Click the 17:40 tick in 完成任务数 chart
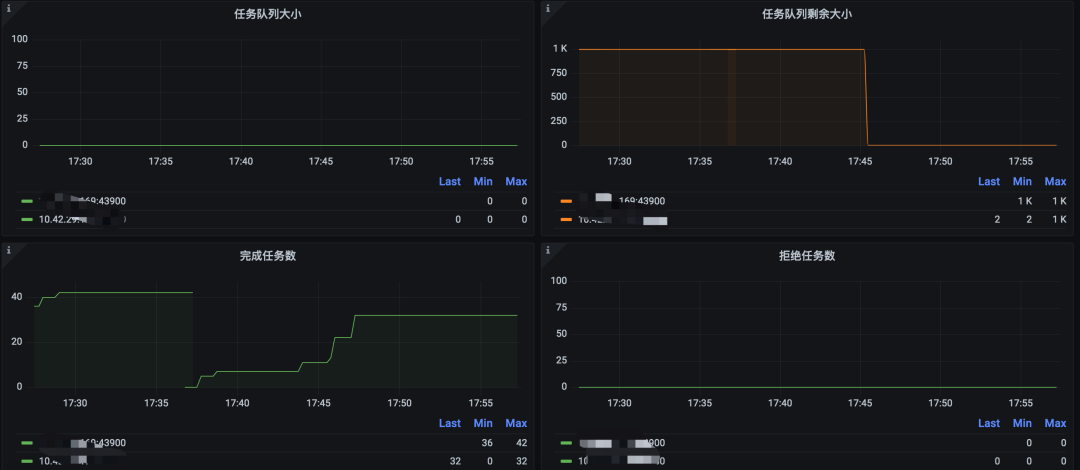Screen dimensions: 1080x470 coord(237,403)
